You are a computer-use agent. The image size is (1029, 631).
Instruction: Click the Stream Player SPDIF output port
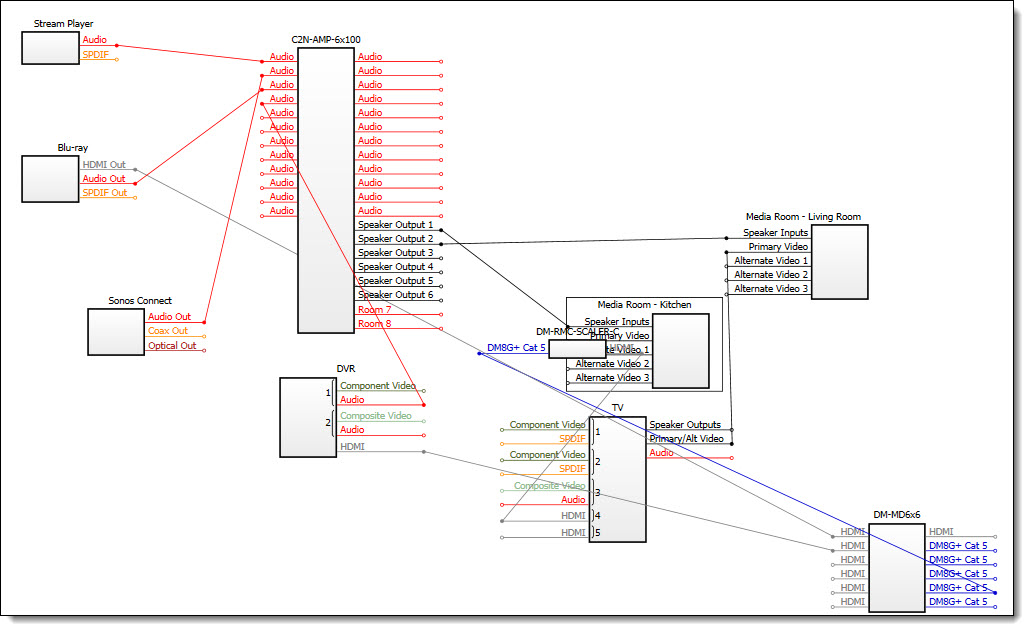click(x=96, y=54)
